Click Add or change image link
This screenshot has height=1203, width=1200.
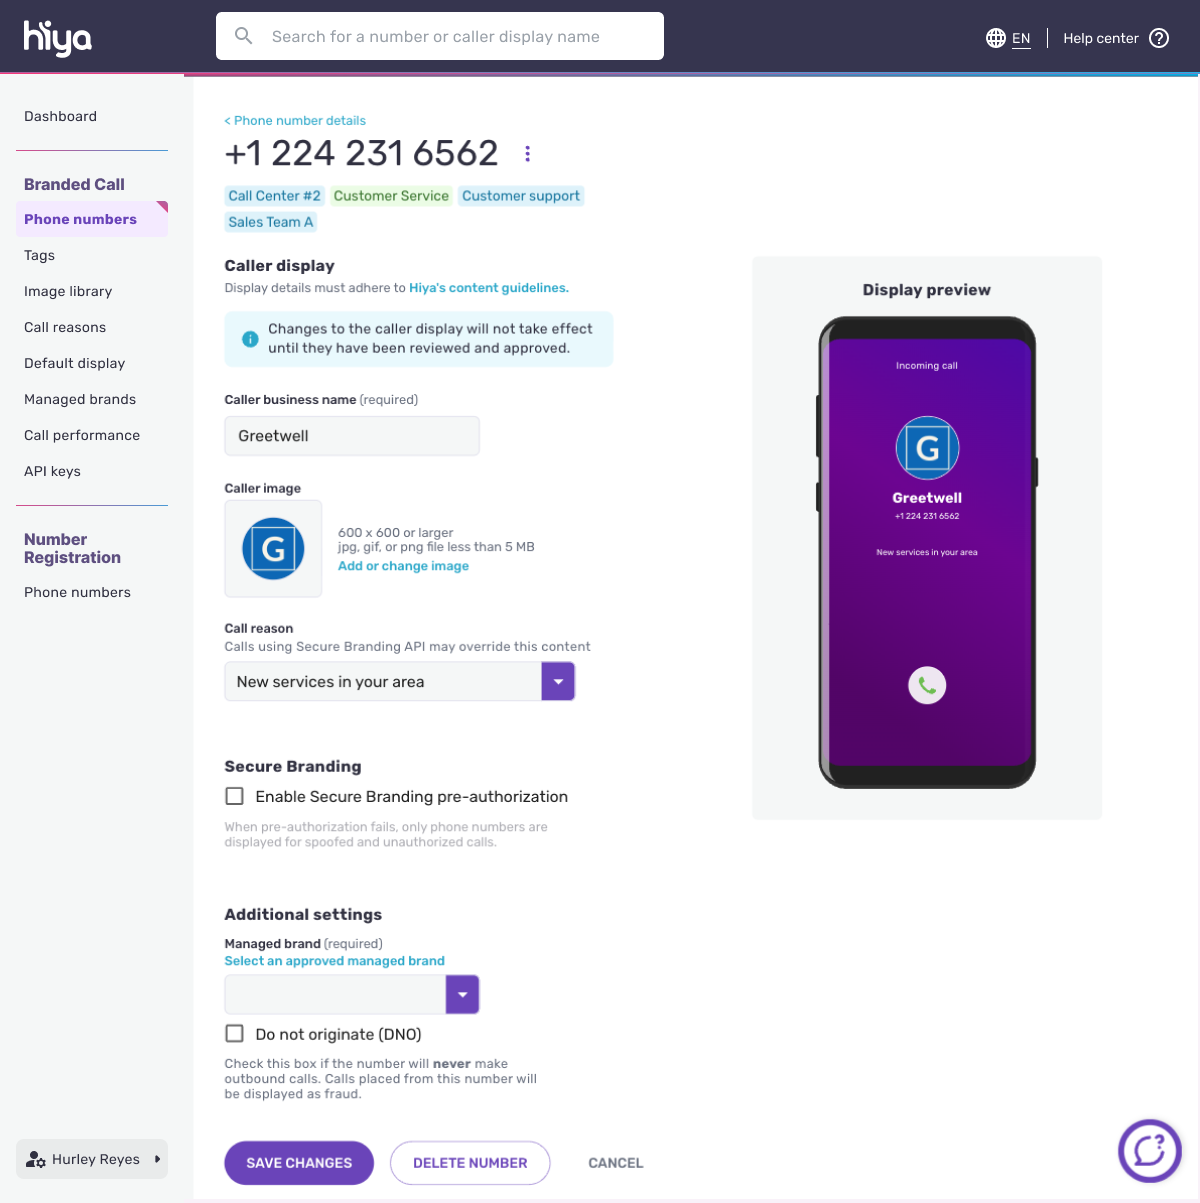(403, 566)
